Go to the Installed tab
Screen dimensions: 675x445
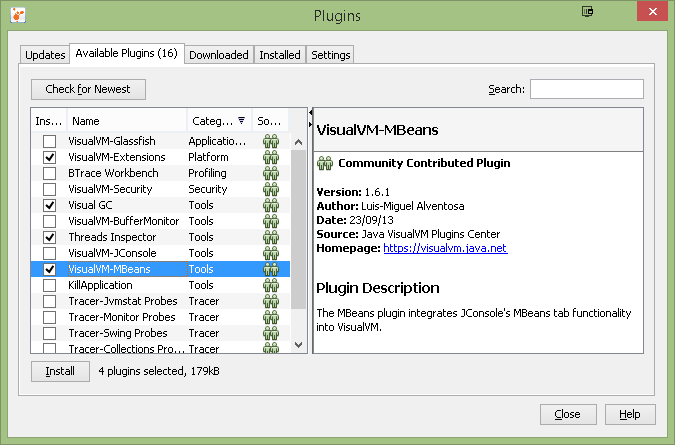coord(280,55)
